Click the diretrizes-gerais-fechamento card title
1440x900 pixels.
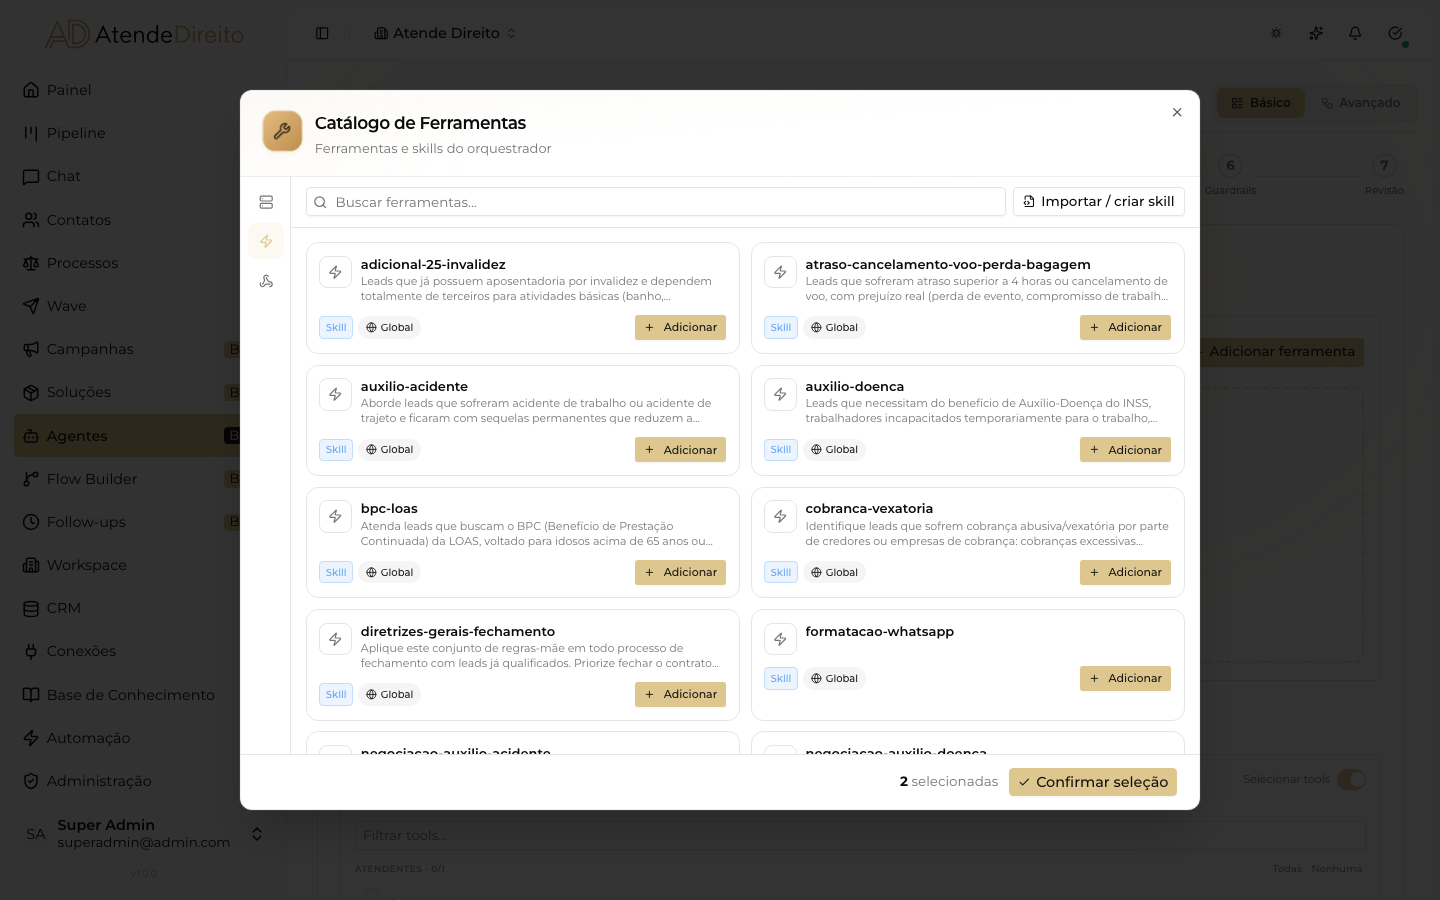click(458, 631)
